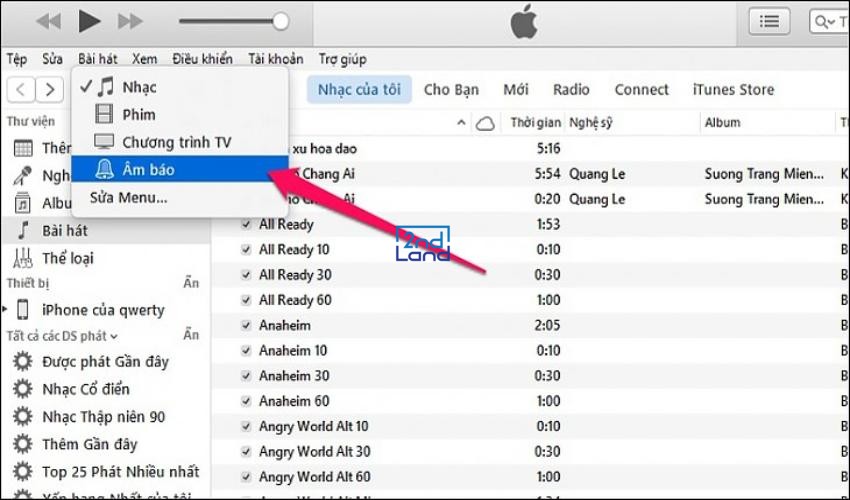
Task: Uncheck the Angry World Alt 10 checkbox
Action: point(246,426)
